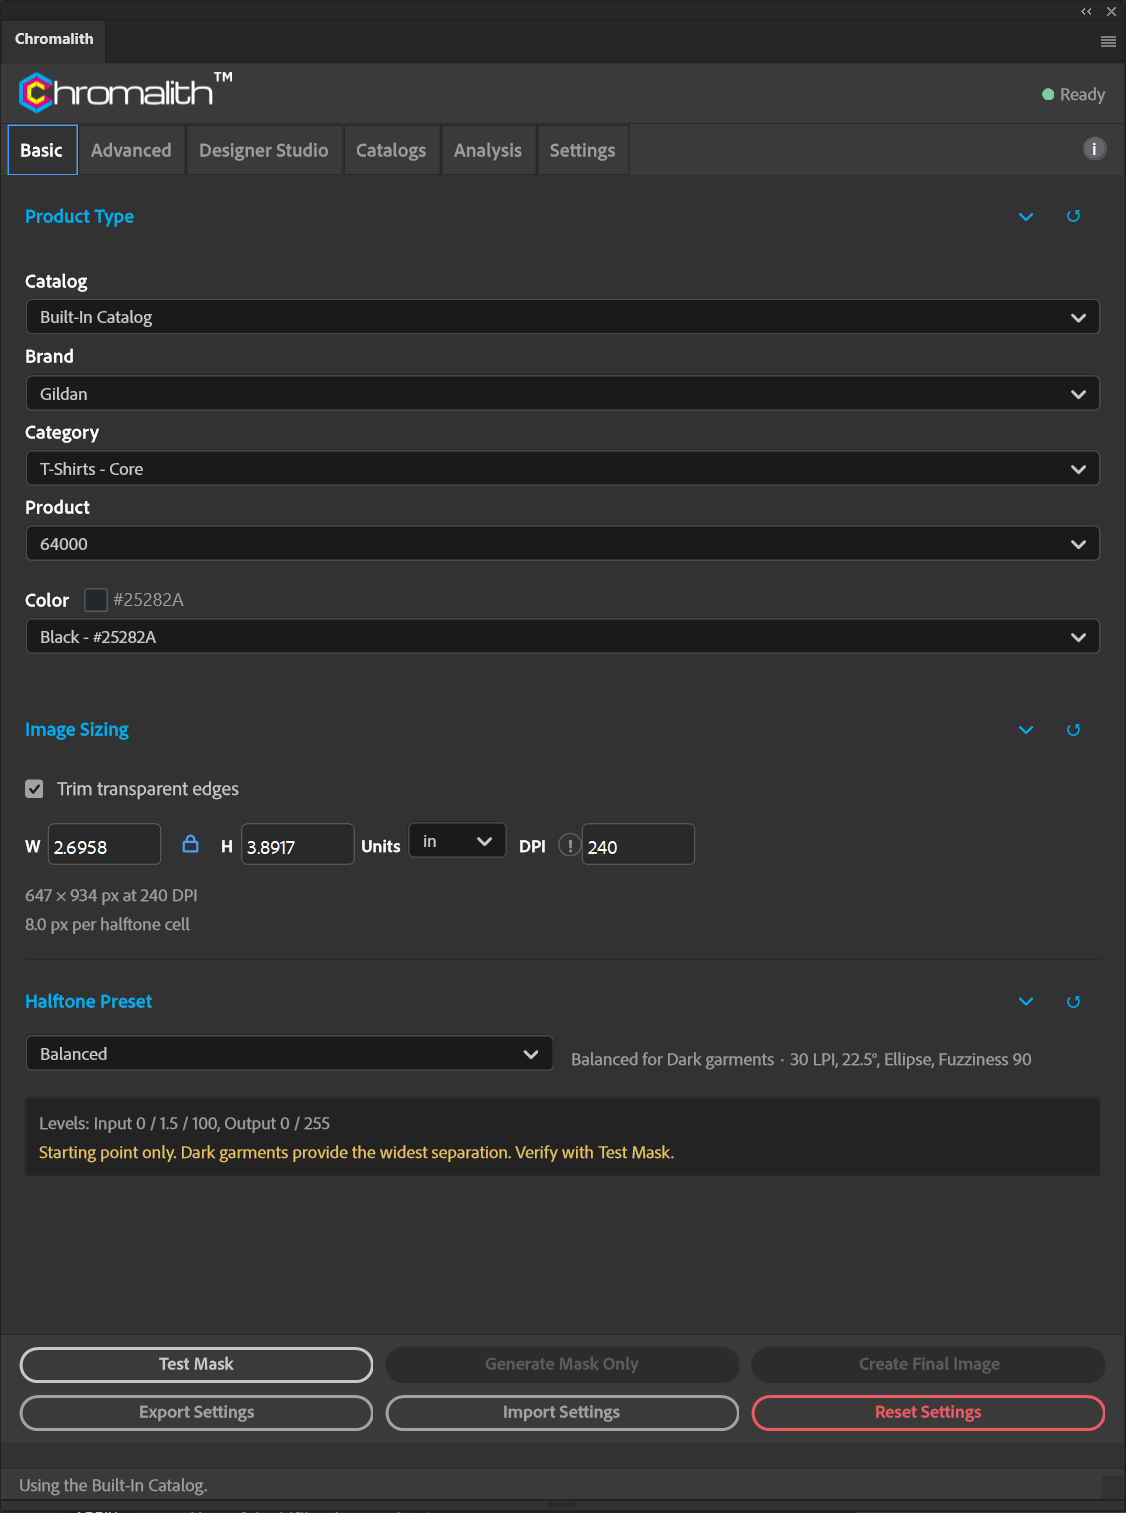Open the Catalogs tab
This screenshot has height=1513, width=1126.
[391, 150]
